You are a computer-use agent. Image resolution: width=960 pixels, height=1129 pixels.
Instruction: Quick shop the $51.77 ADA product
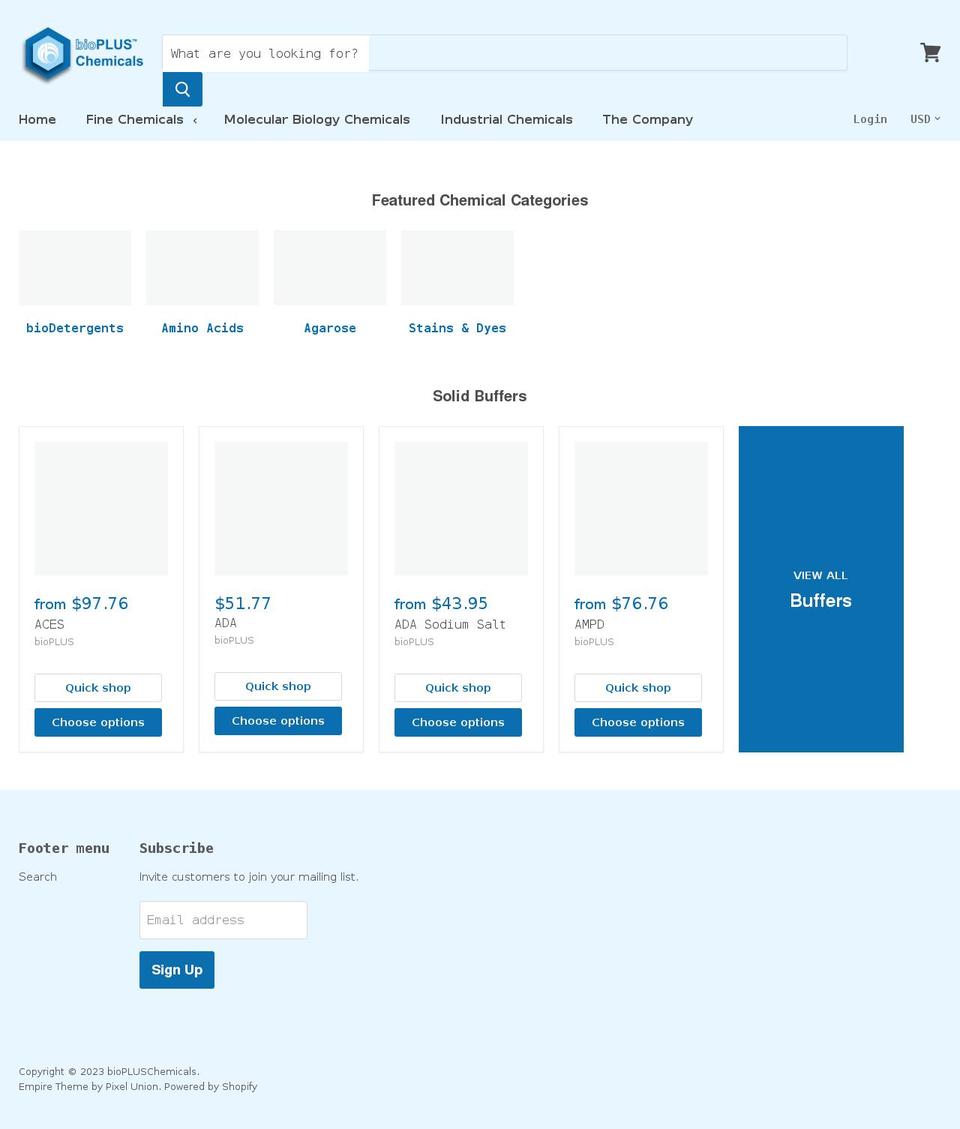coord(278,686)
